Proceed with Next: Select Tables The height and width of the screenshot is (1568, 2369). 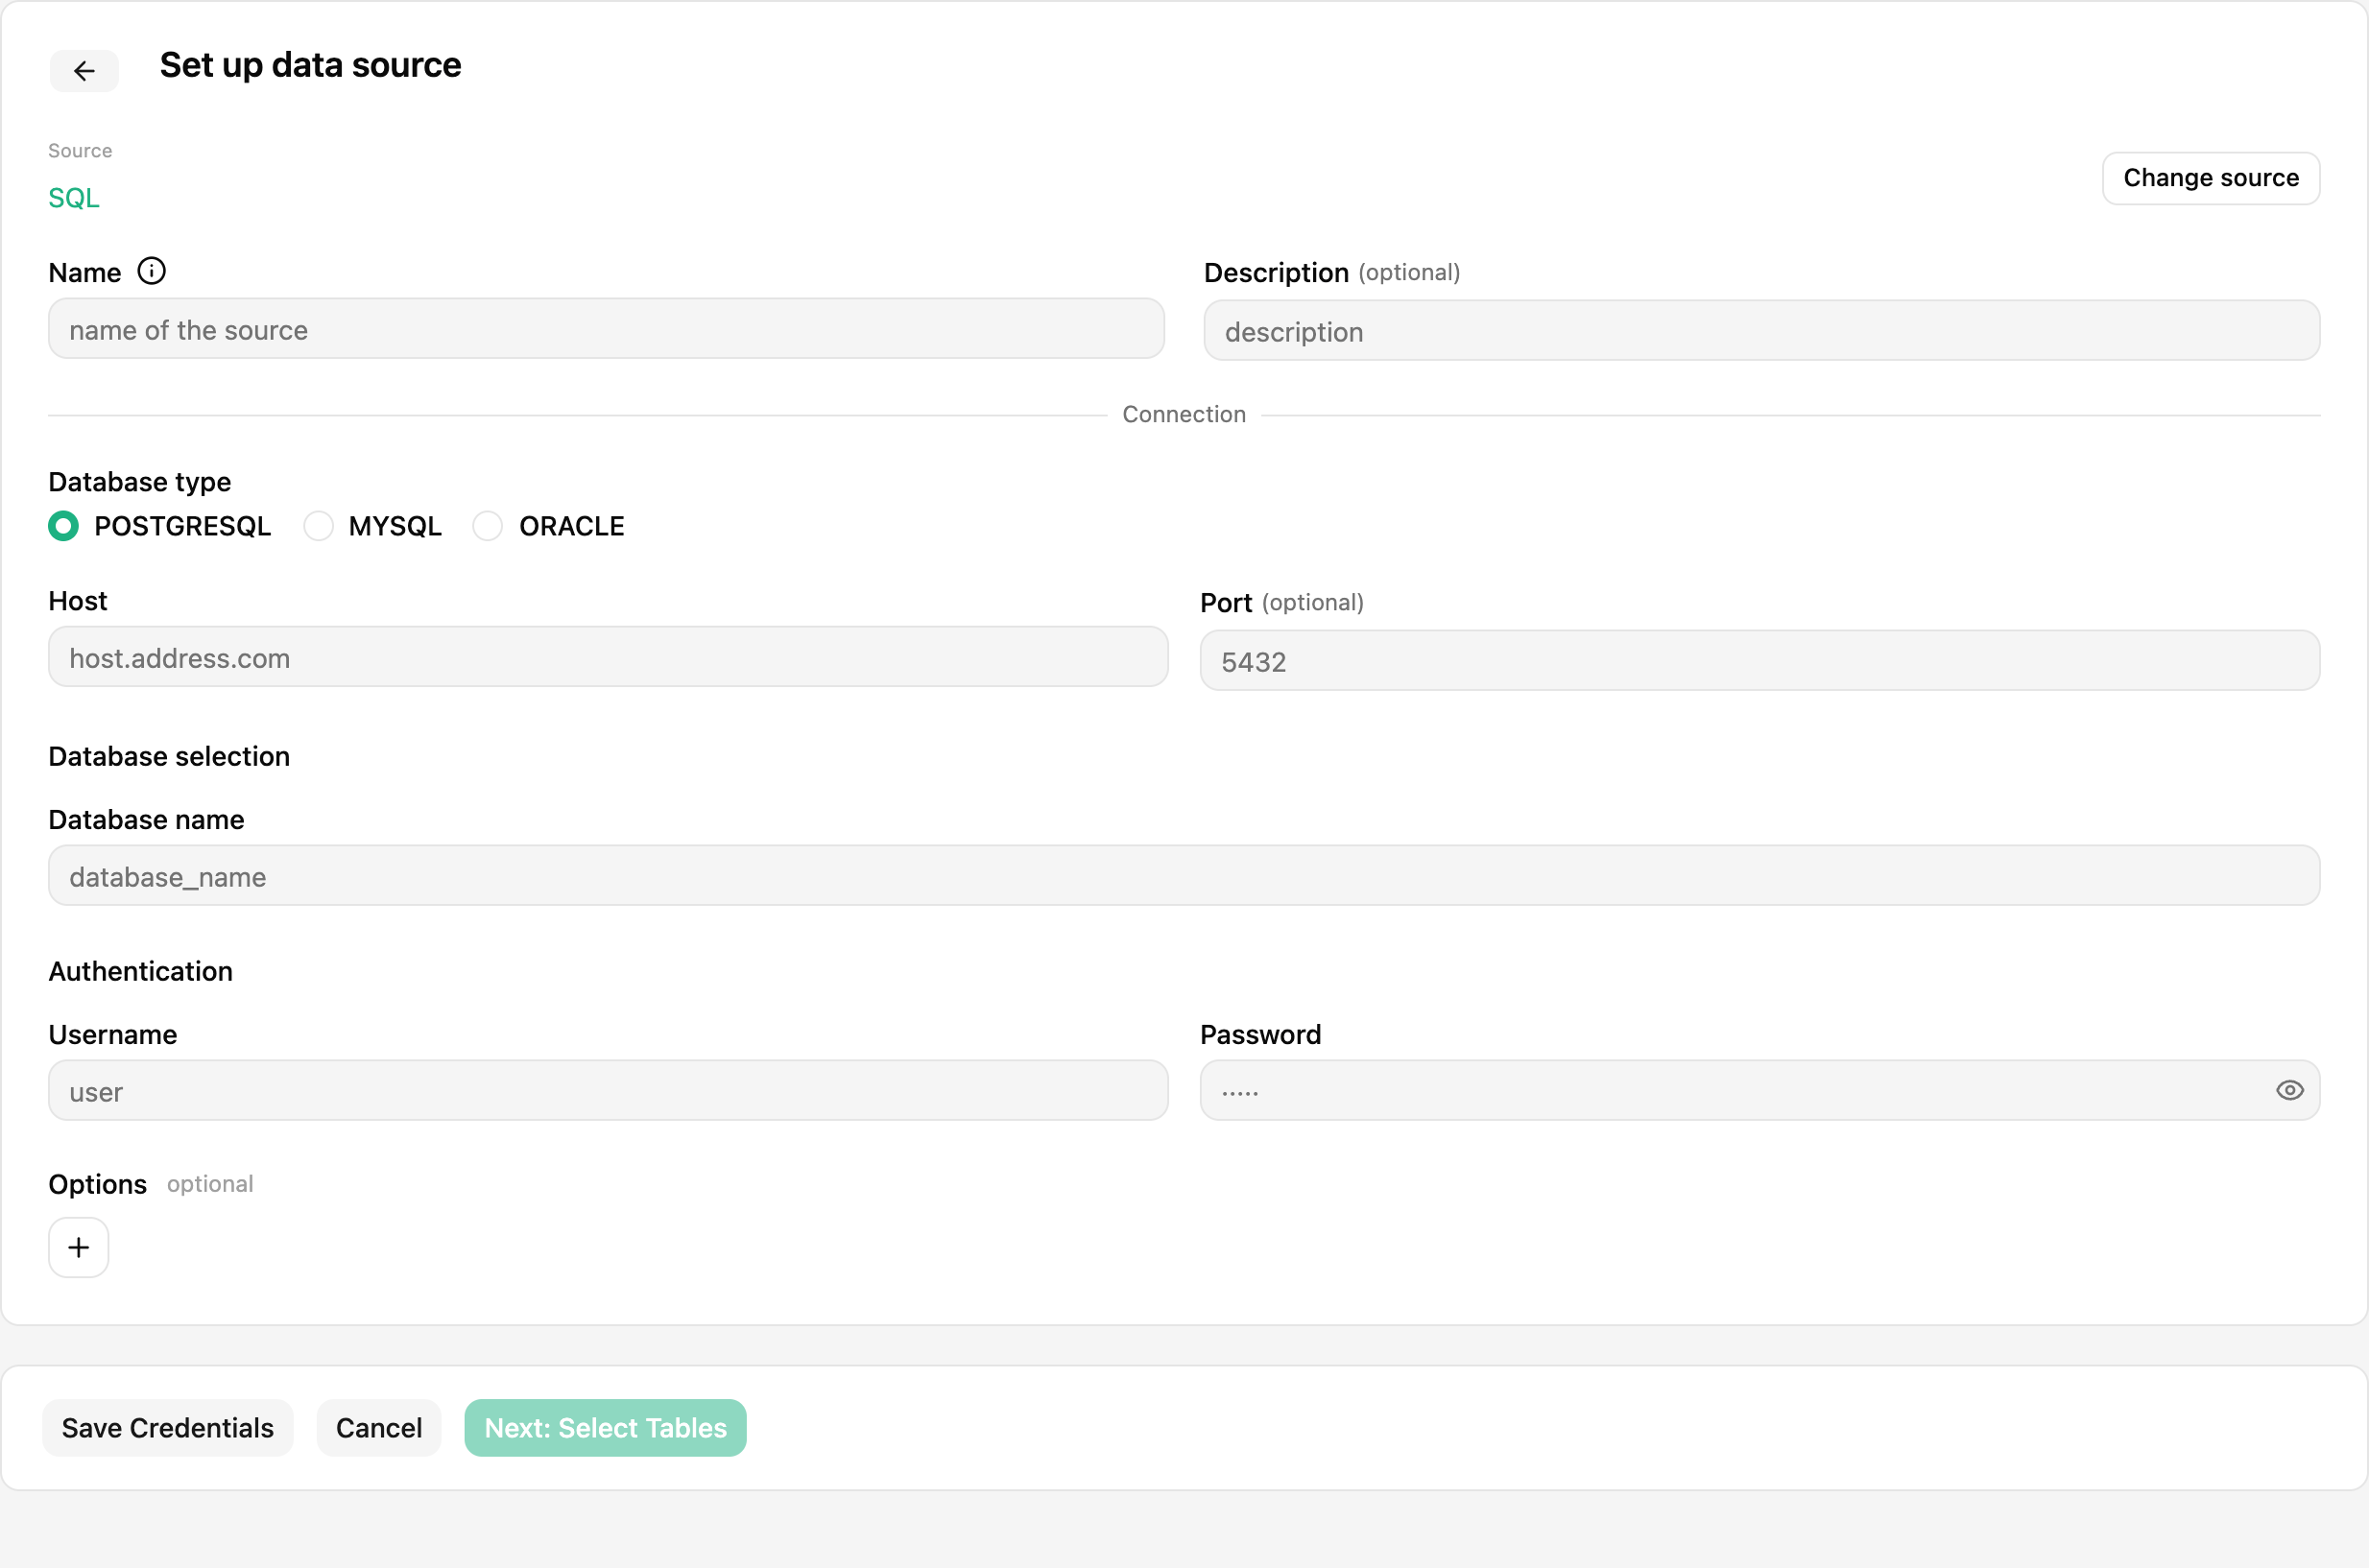pos(605,1427)
